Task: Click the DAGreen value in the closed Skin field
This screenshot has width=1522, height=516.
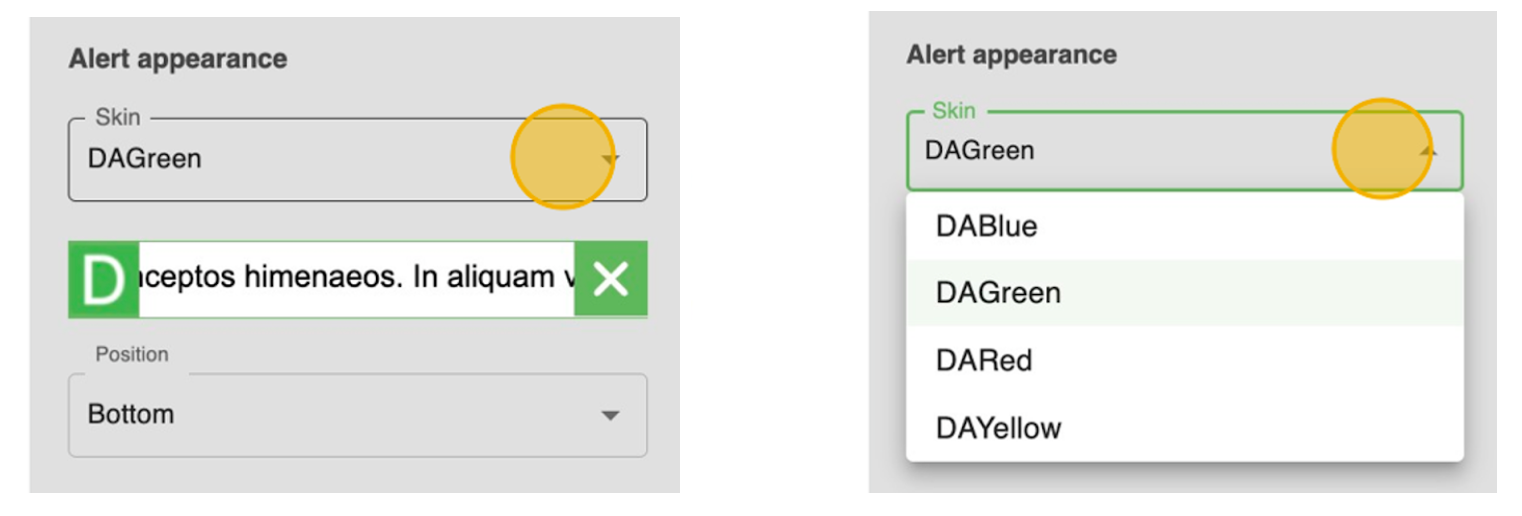Action: click(145, 158)
